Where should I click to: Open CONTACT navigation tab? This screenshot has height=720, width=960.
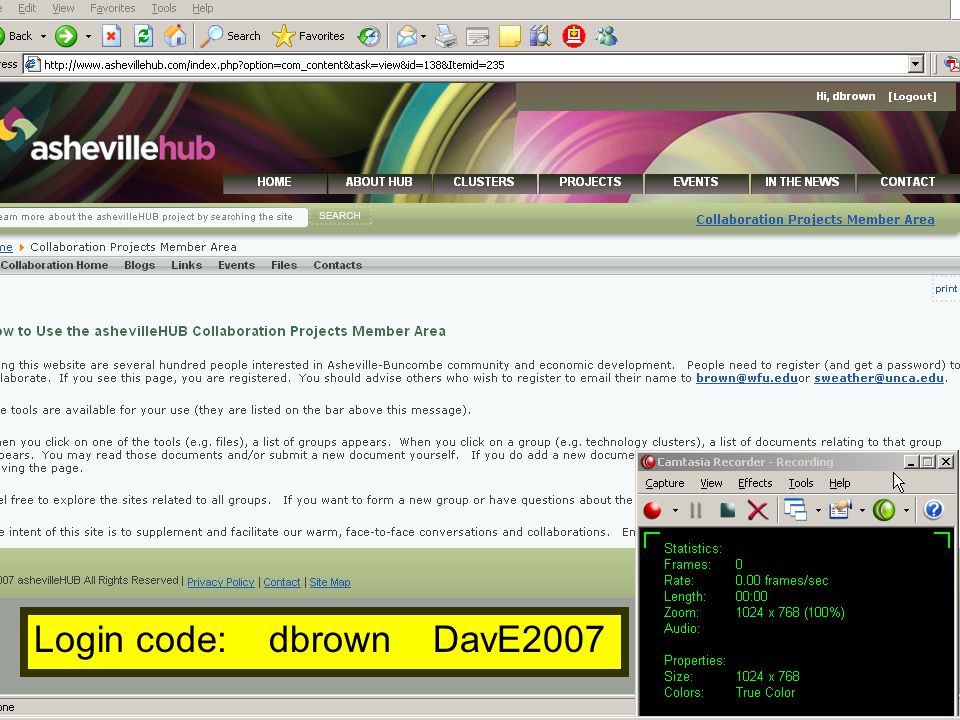pyautogui.click(x=907, y=182)
